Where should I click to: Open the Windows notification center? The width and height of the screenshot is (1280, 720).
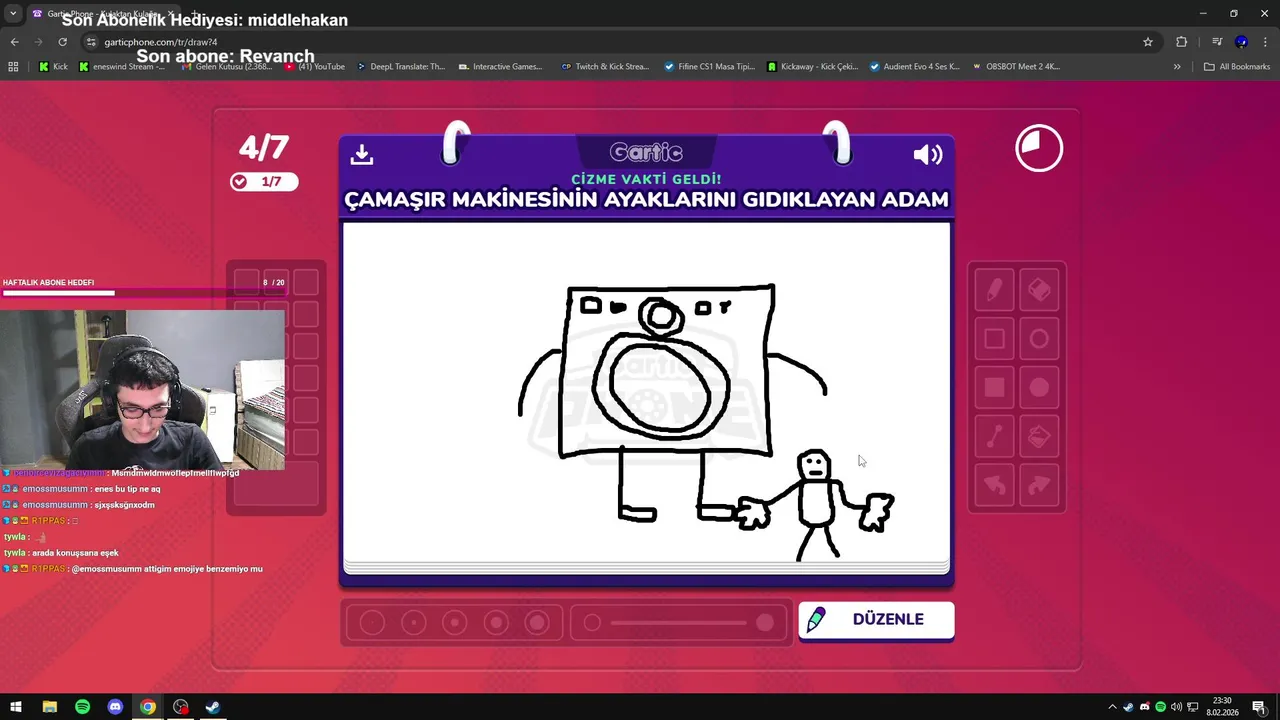tap(1259, 707)
